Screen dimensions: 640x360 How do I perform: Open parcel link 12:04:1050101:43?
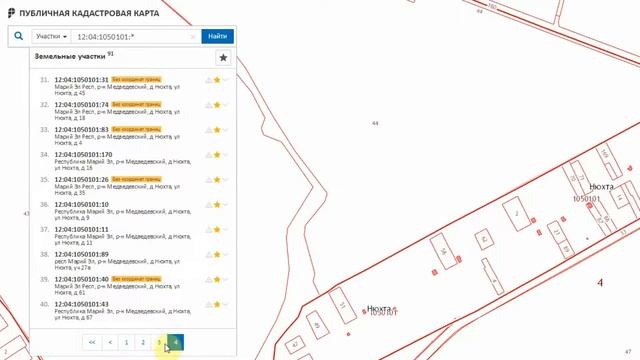pos(82,304)
